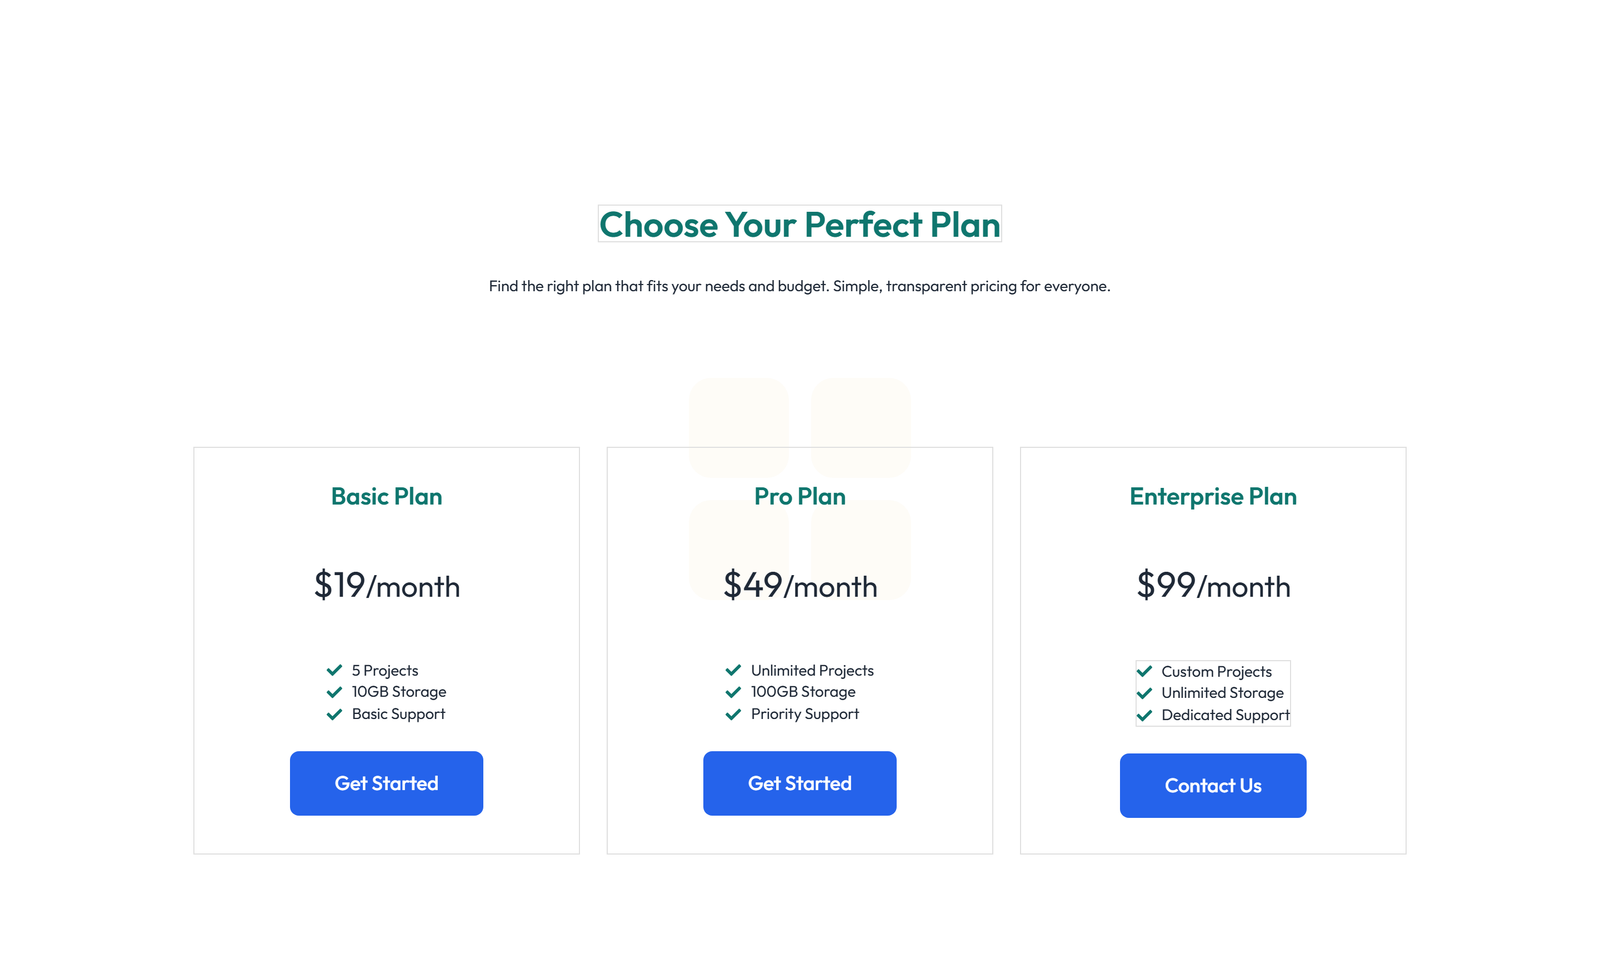Click Contact Us on the Enterprise Plan
Screen dimensions: 1600x978
click(x=1213, y=785)
